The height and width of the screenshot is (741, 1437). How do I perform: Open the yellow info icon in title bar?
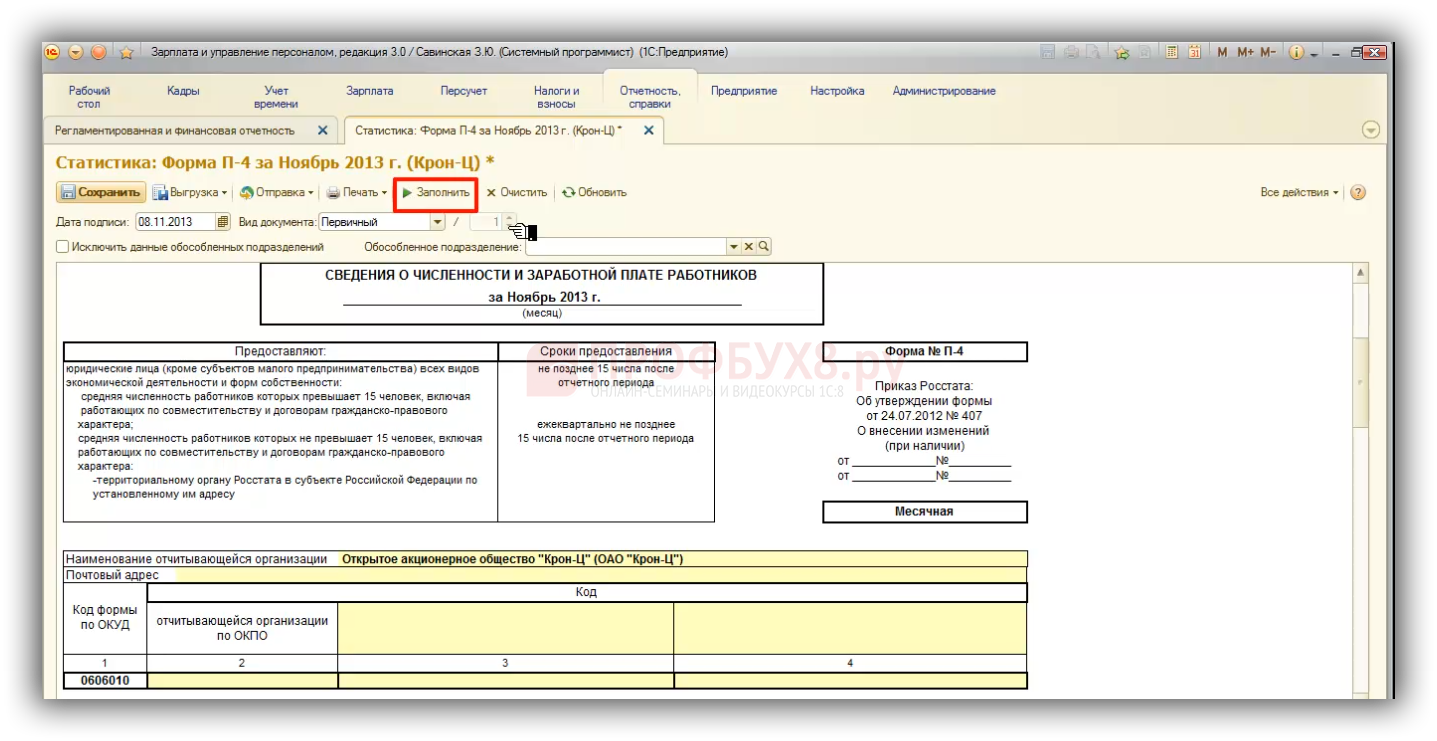pos(1296,53)
